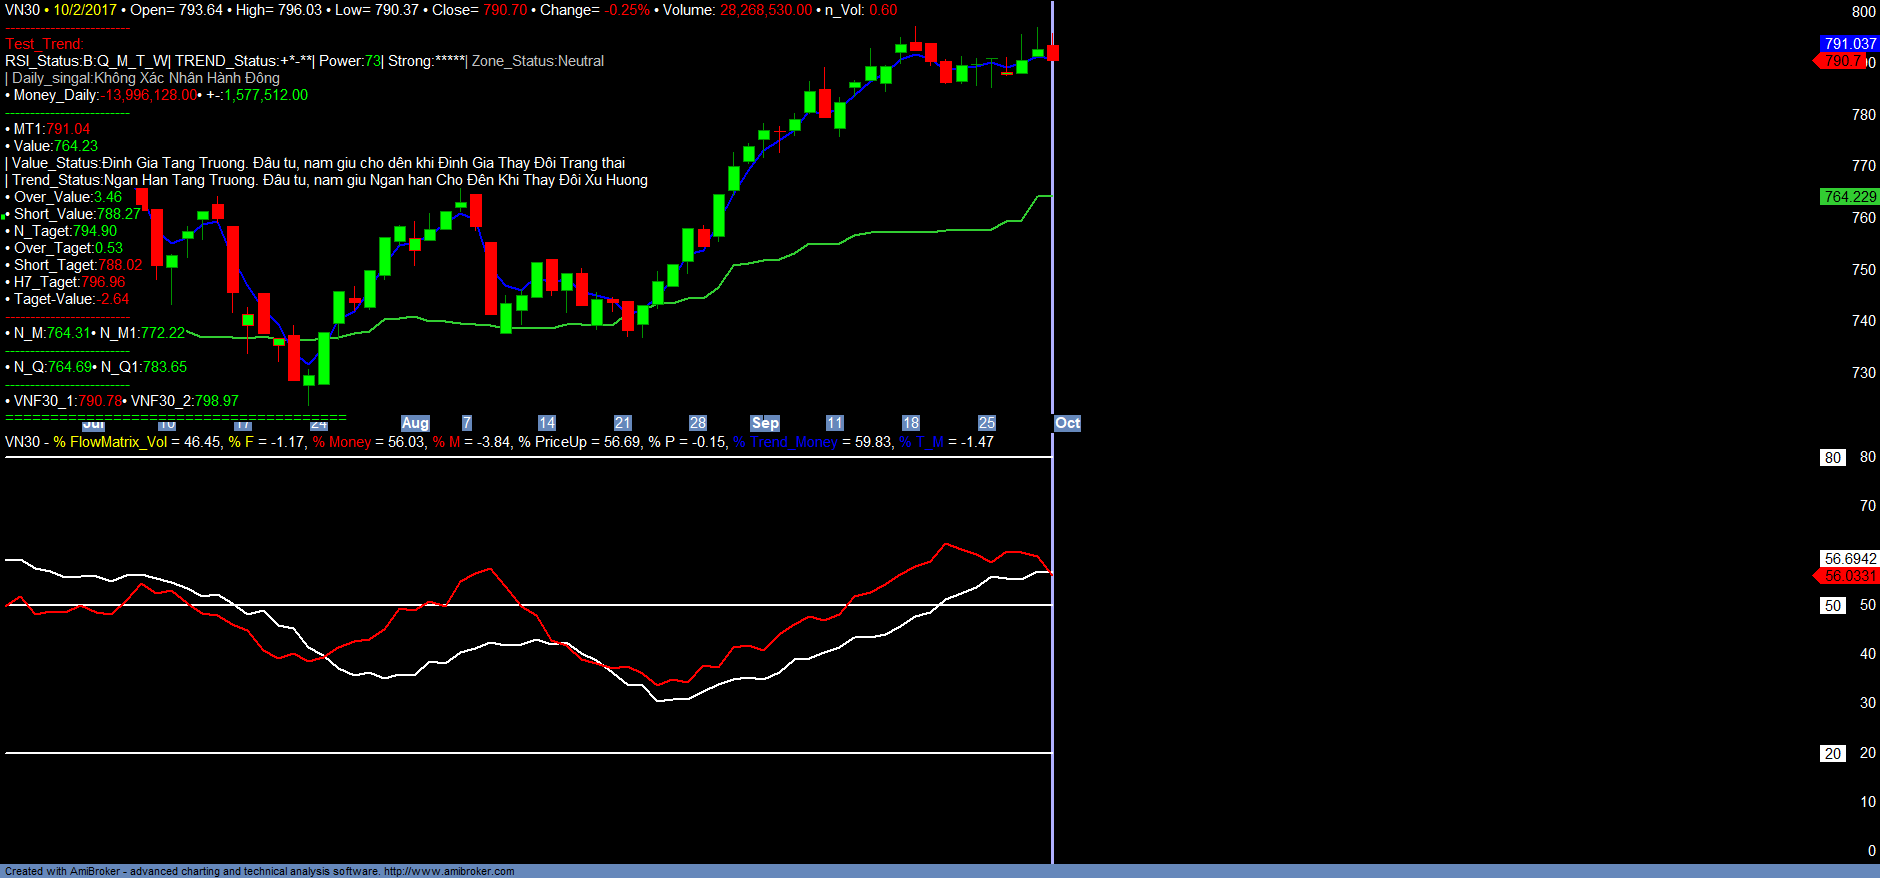The width and height of the screenshot is (1880, 878).
Task: Click the % Trend_Money indicator label
Action: click(x=785, y=442)
